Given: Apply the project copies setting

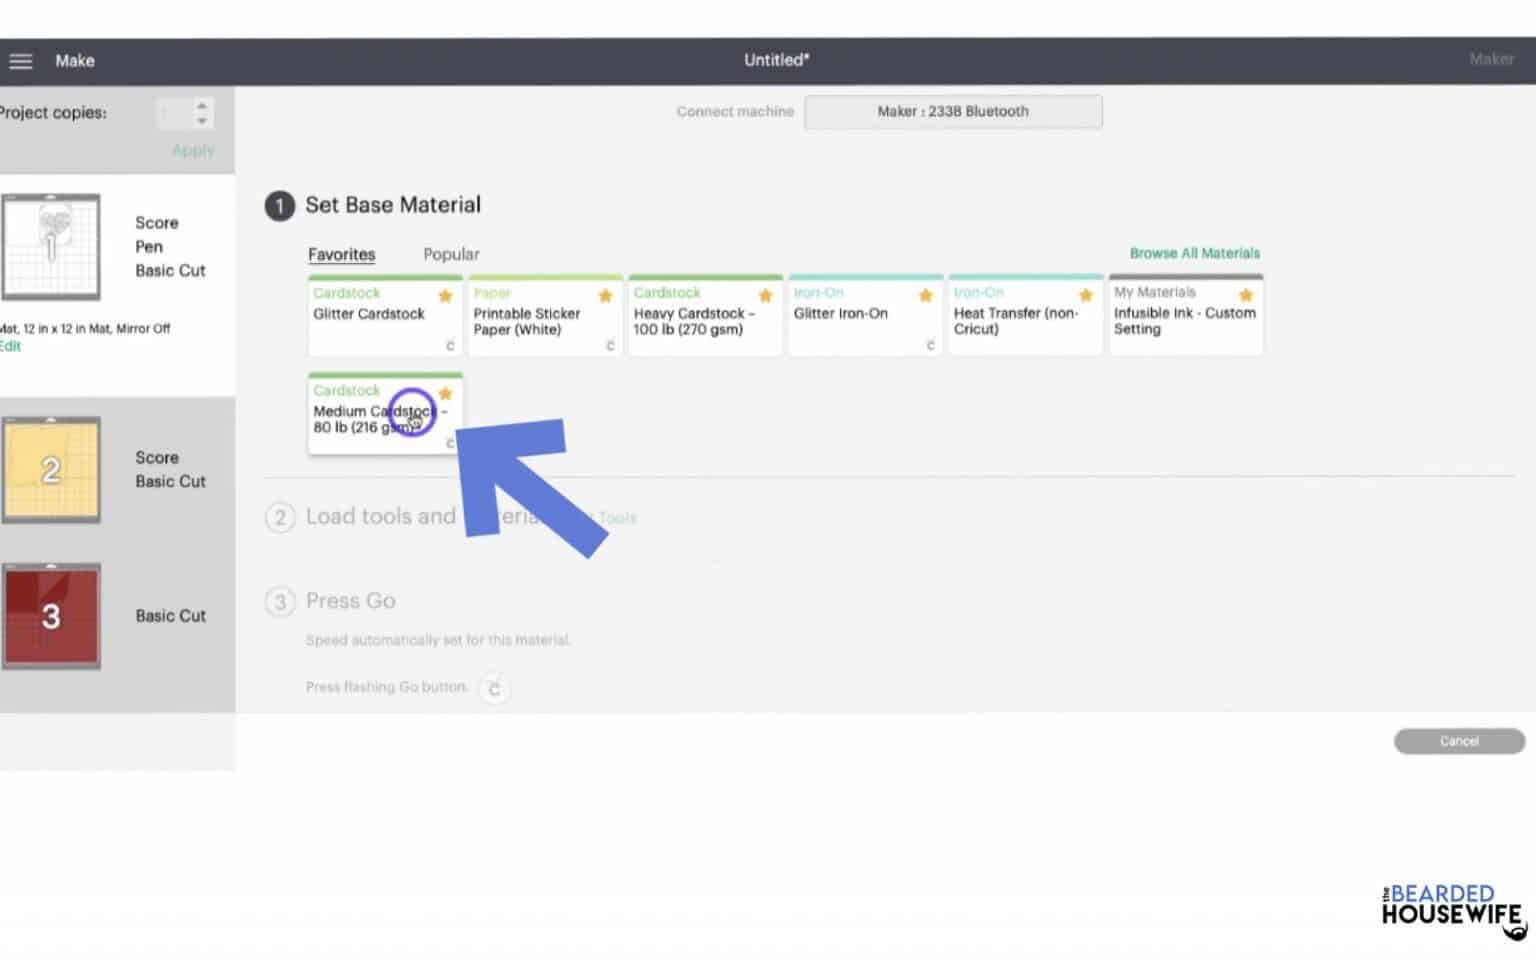Looking at the screenshot, I should point(193,151).
